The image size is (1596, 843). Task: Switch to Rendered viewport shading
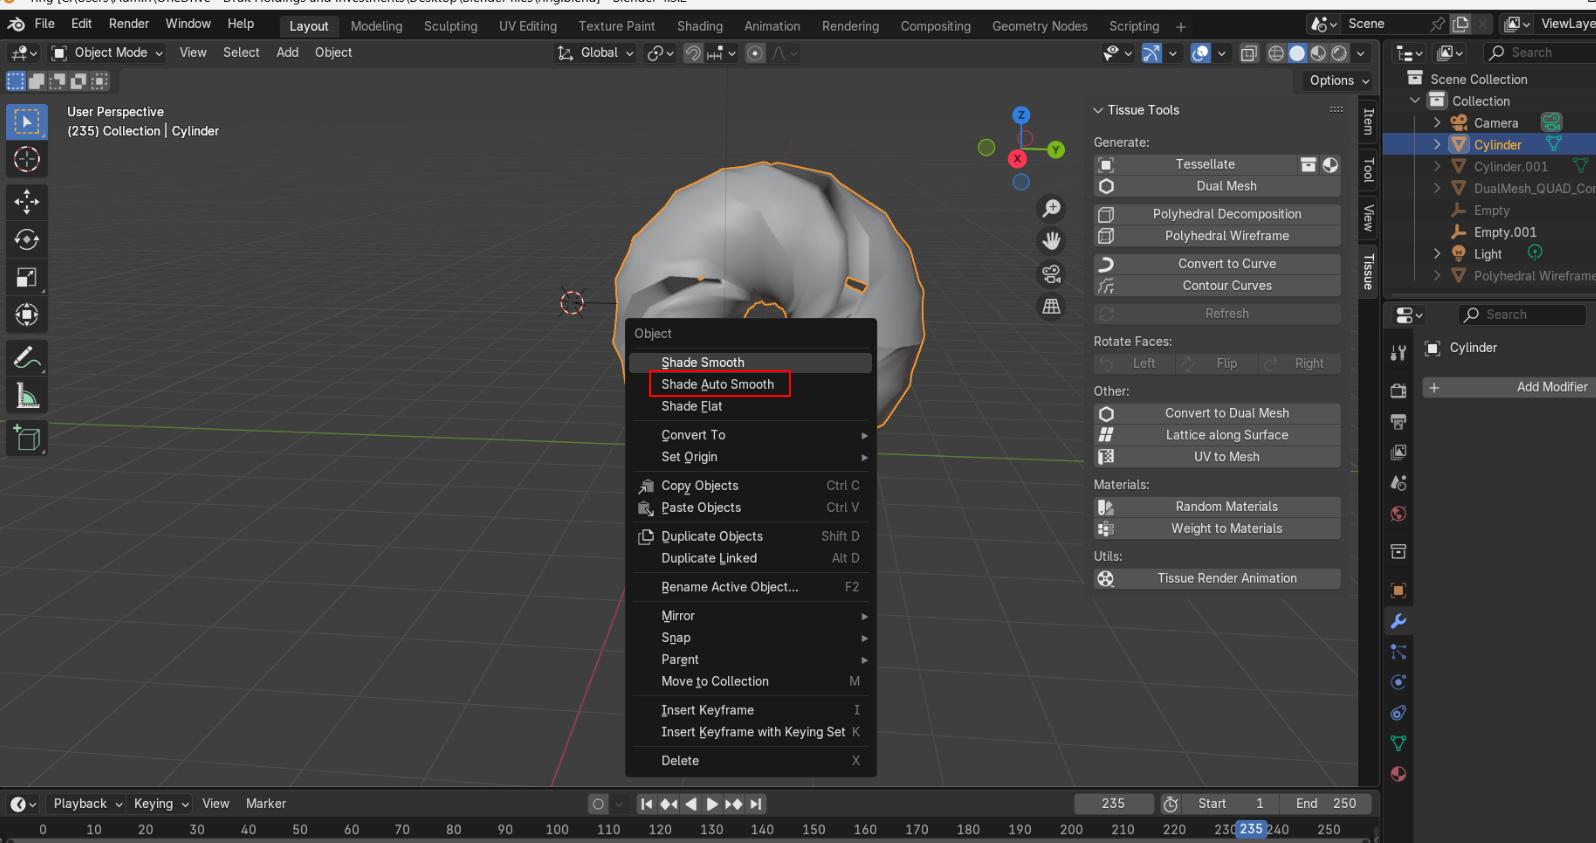click(x=1339, y=53)
